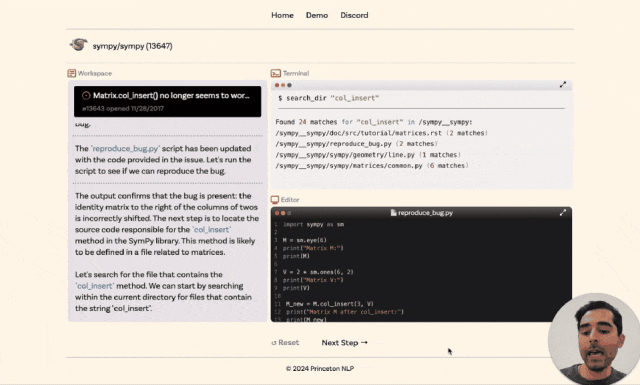This screenshot has height=385, width=640.
Task: Open the Home navigation item
Action: [x=282, y=15]
